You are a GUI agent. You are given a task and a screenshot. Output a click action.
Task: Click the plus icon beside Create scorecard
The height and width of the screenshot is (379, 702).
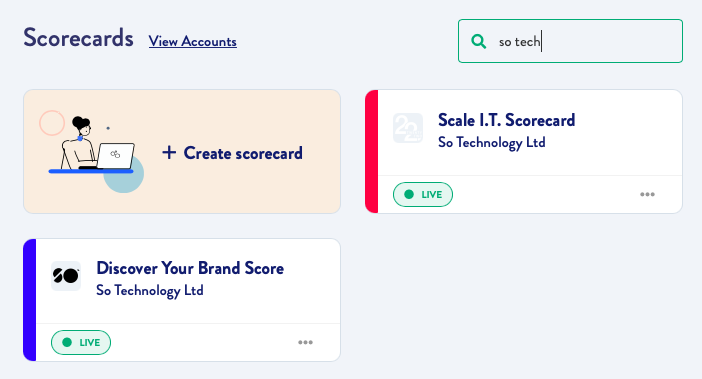click(x=169, y=153)
